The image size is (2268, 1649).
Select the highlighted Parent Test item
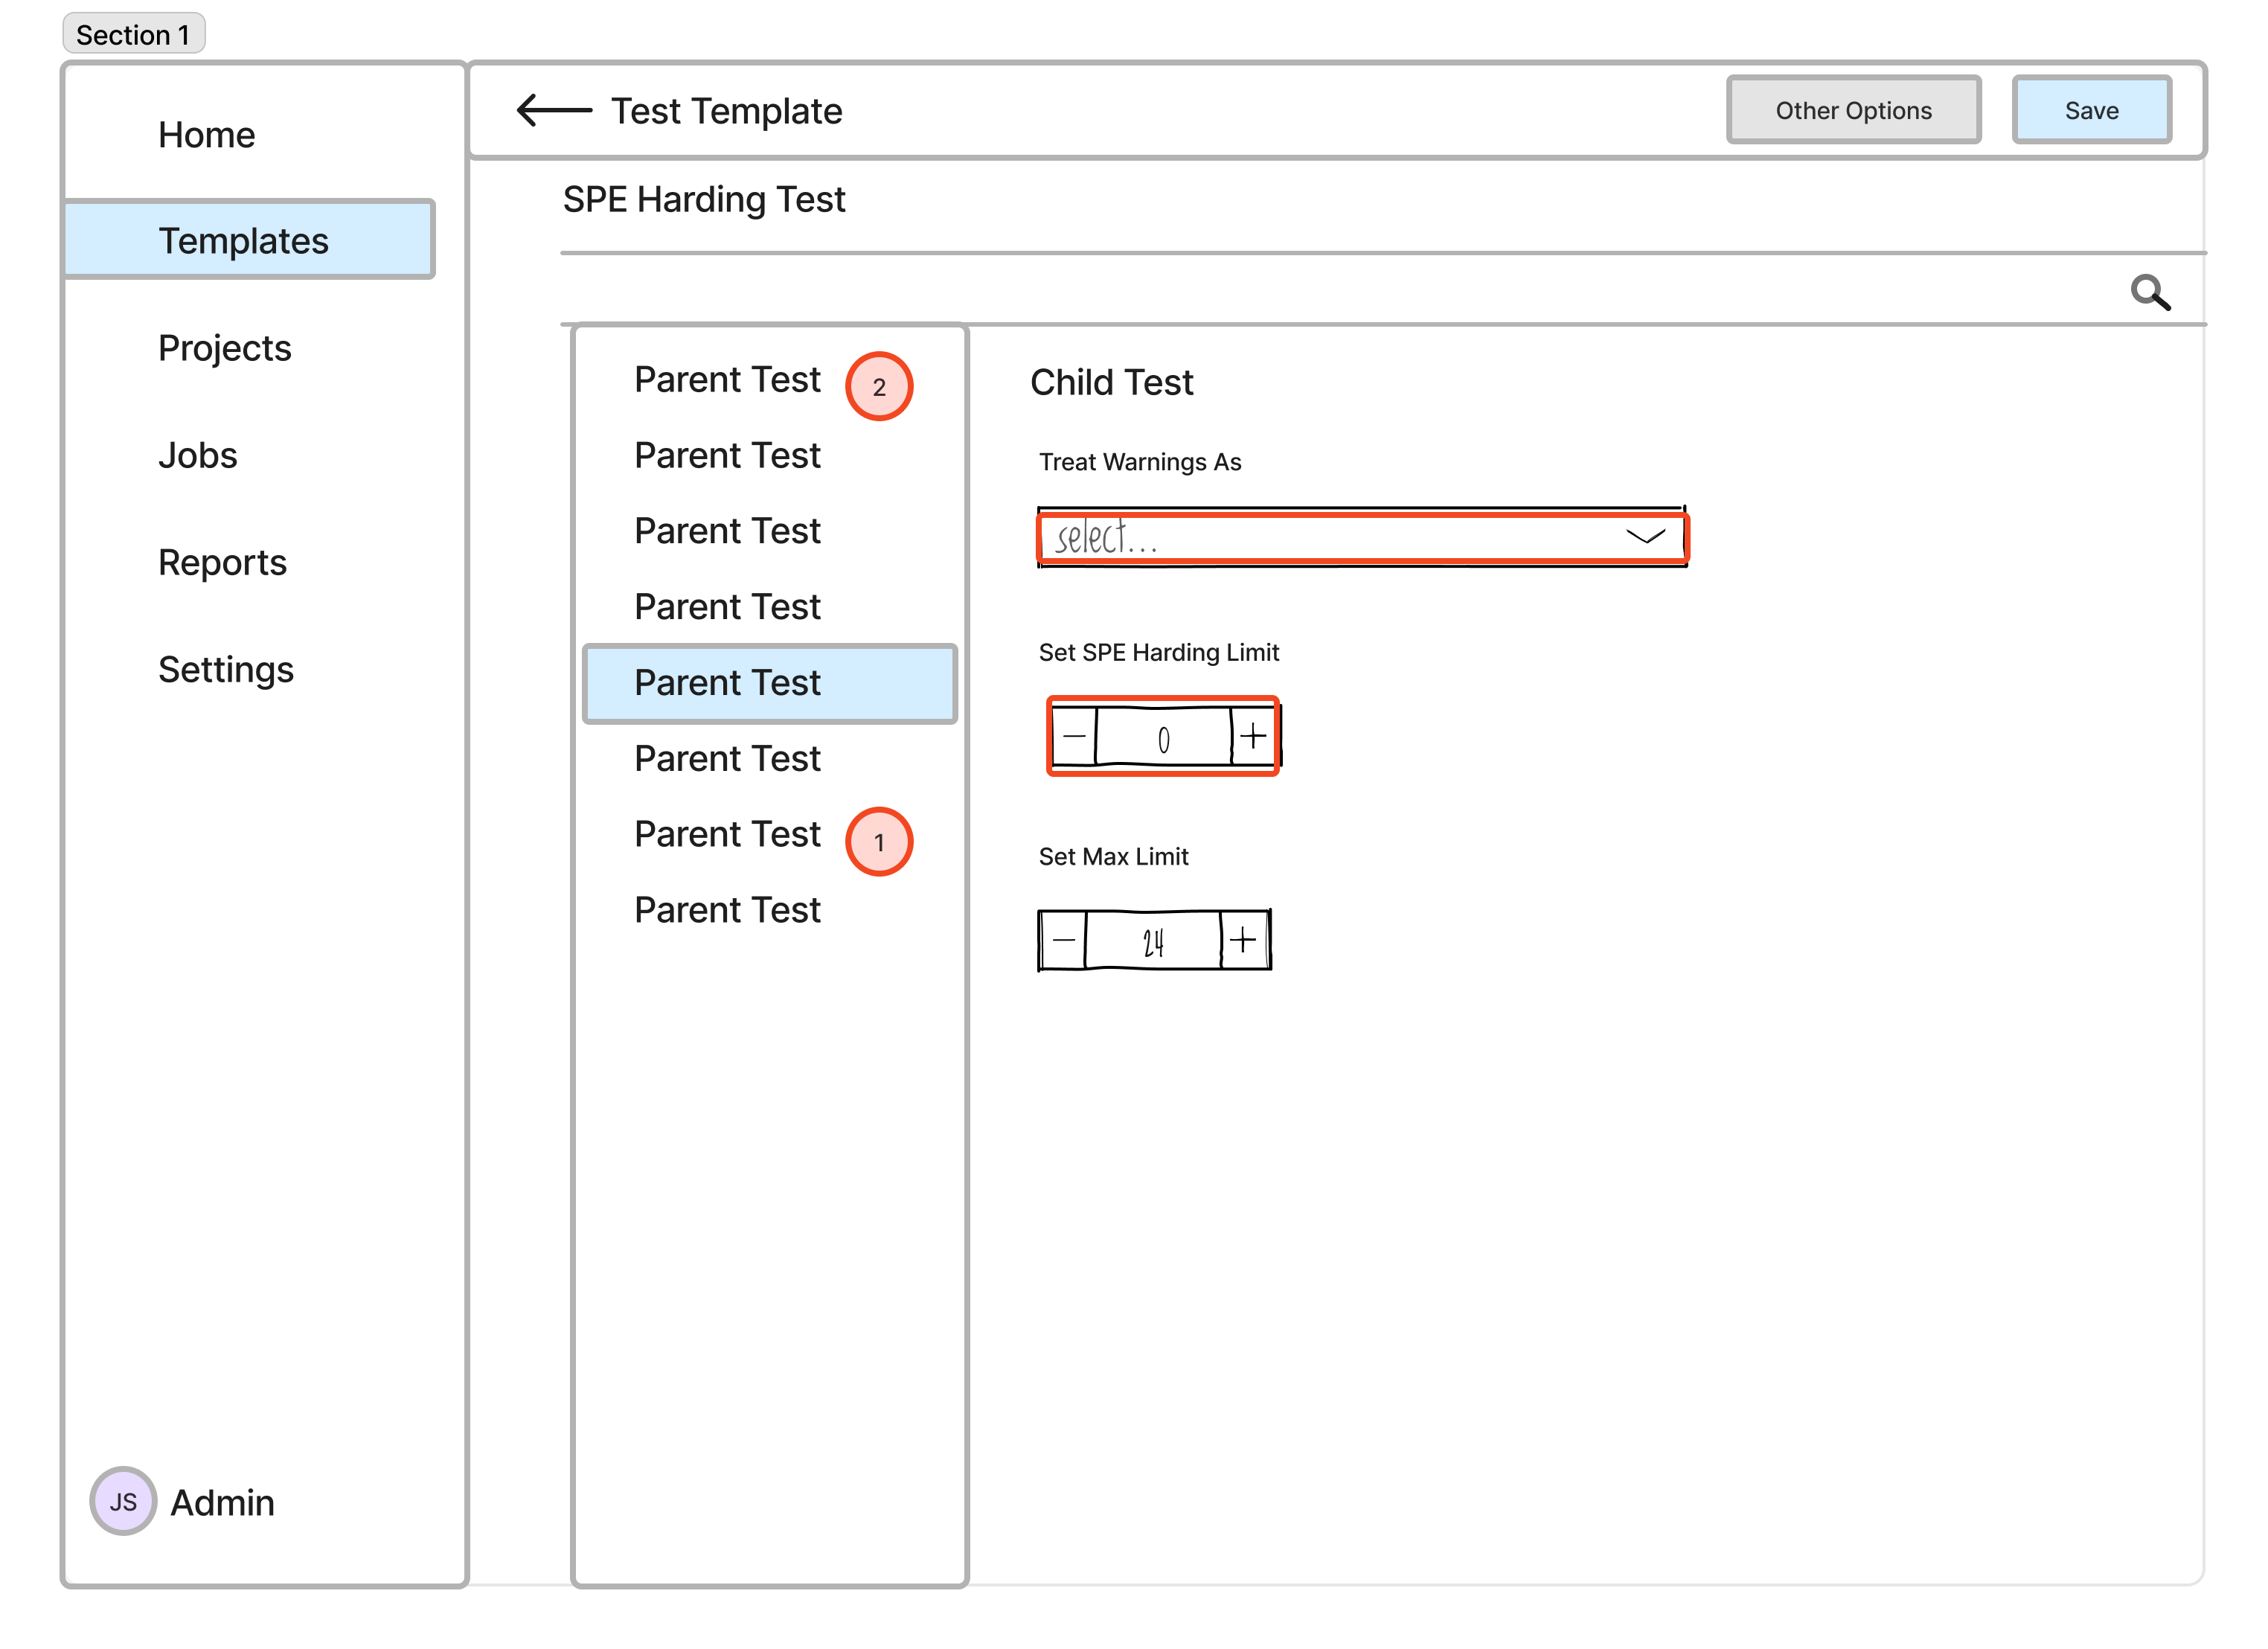pyautogui.click(x=770, y=683)
